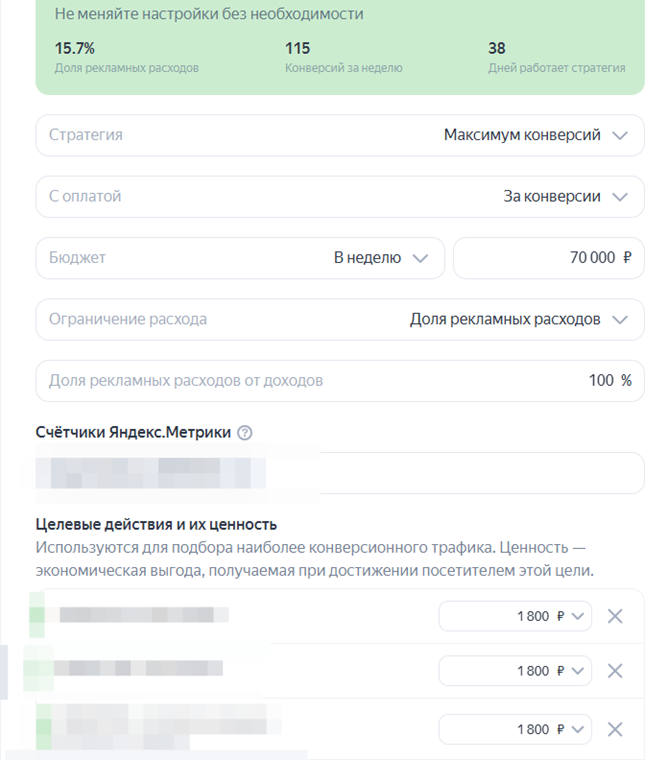Click the 70 000 ₽ budget field

pyautogui.click(x=548, y=258)
